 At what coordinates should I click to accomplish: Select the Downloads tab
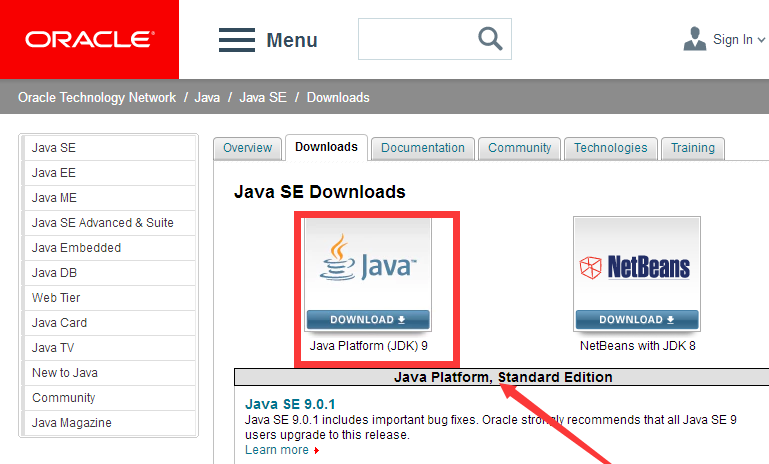click(326, 147)
